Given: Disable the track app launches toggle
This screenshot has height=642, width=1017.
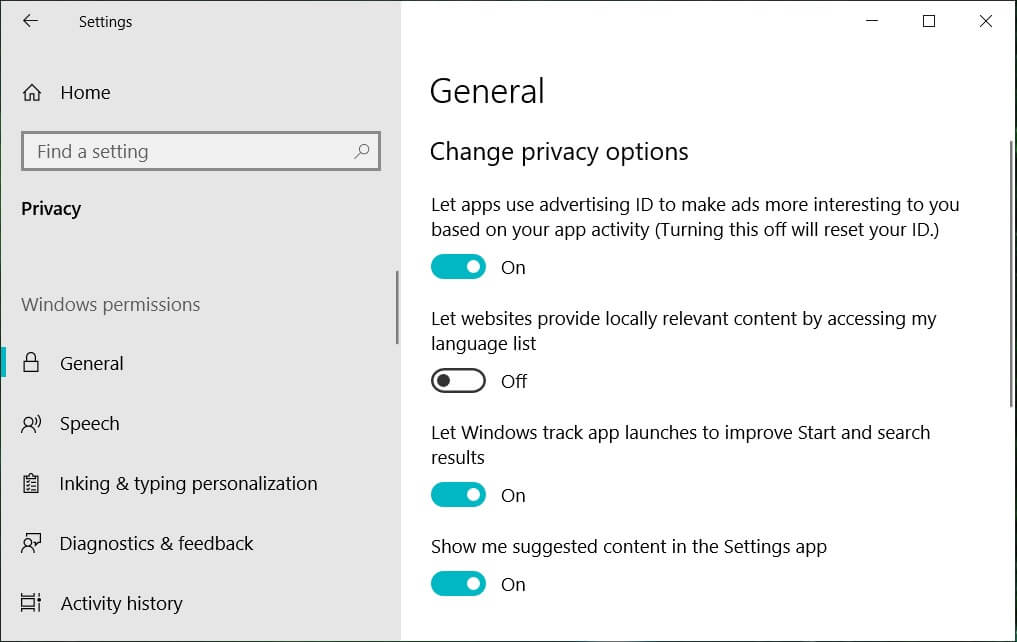Looking at the screenshot, I should 458,495.
